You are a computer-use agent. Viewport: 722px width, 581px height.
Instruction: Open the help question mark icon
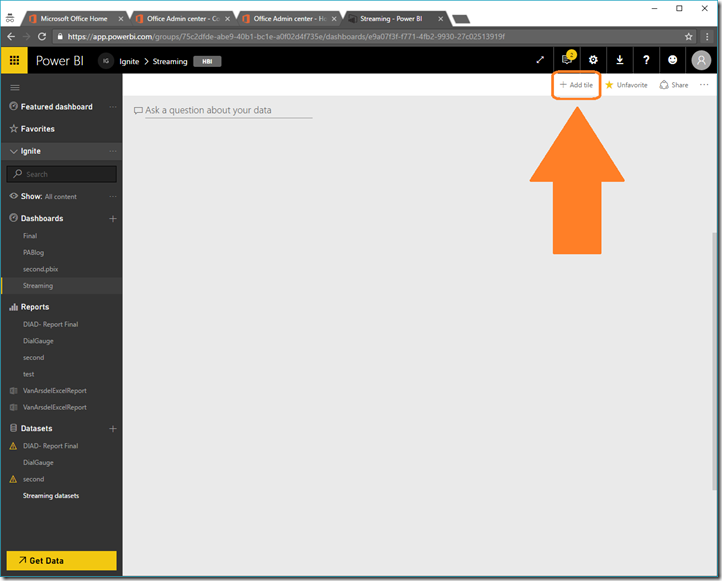pos(646,60)
